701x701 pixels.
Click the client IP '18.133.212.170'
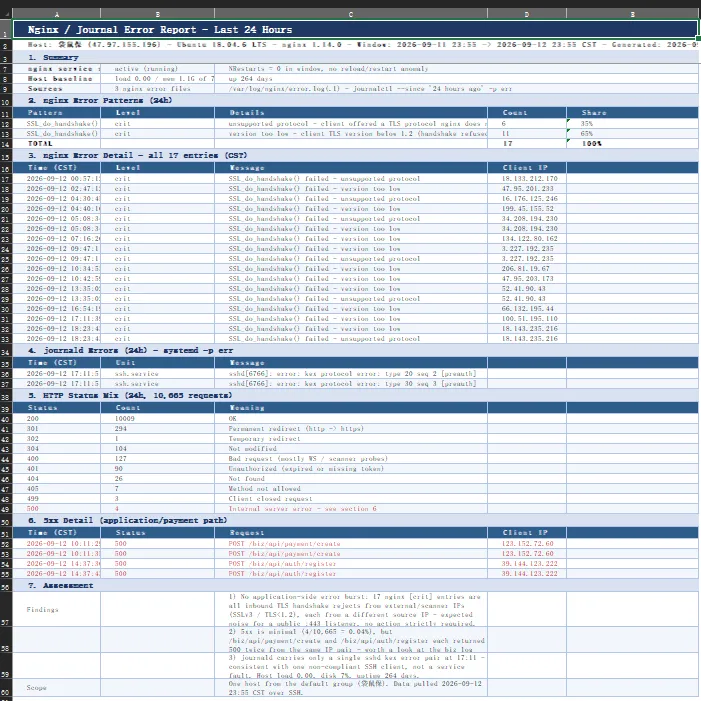[527, 178]
